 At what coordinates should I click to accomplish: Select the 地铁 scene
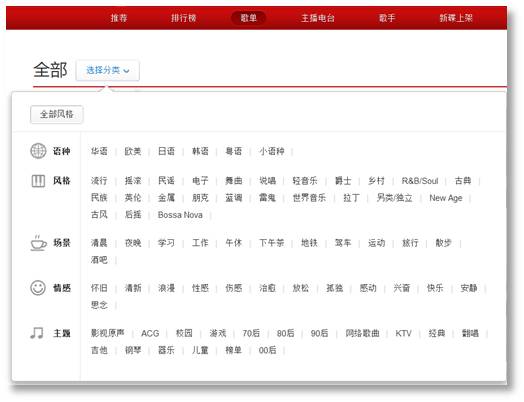(x=309, y=243)
